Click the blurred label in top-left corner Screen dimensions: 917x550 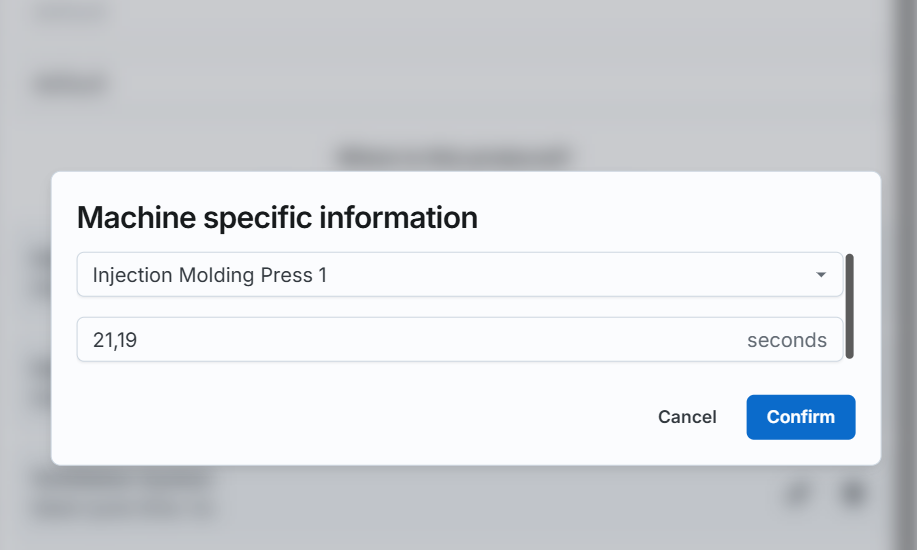coord(70,11)
